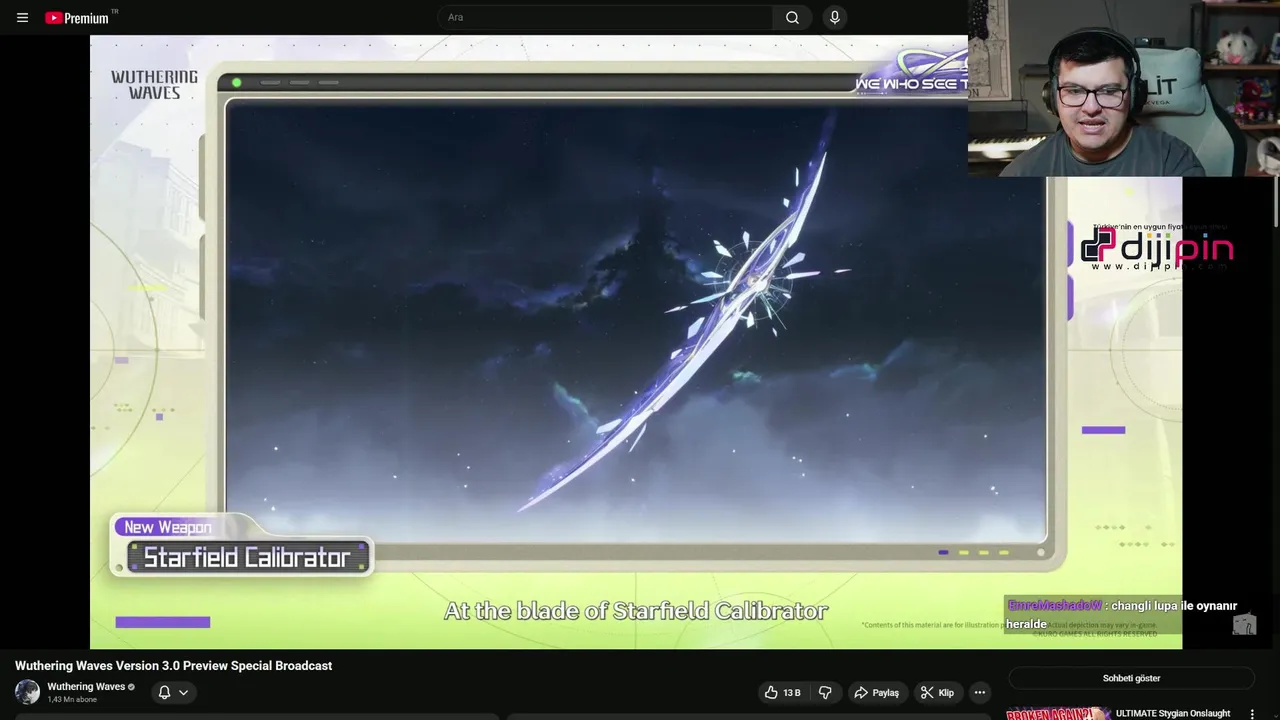Screen dimensions: 1280x720
Task: Open the ULTIMATE Stygian Onslaught video thumbnail
Action: click(1059, 713)
